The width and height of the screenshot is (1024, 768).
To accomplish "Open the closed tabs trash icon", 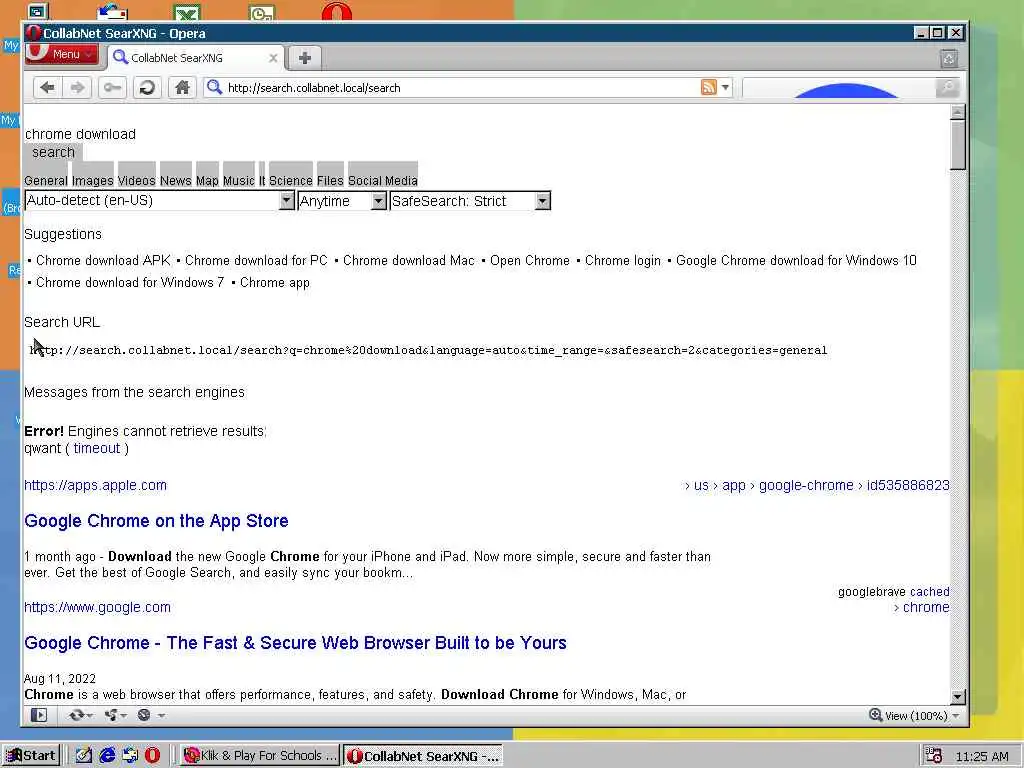I will click(x=949, y=59).
